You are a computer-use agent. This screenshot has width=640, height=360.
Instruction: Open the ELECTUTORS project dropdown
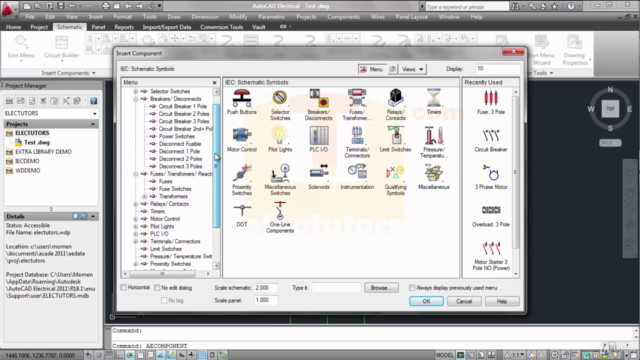[51, 113]
